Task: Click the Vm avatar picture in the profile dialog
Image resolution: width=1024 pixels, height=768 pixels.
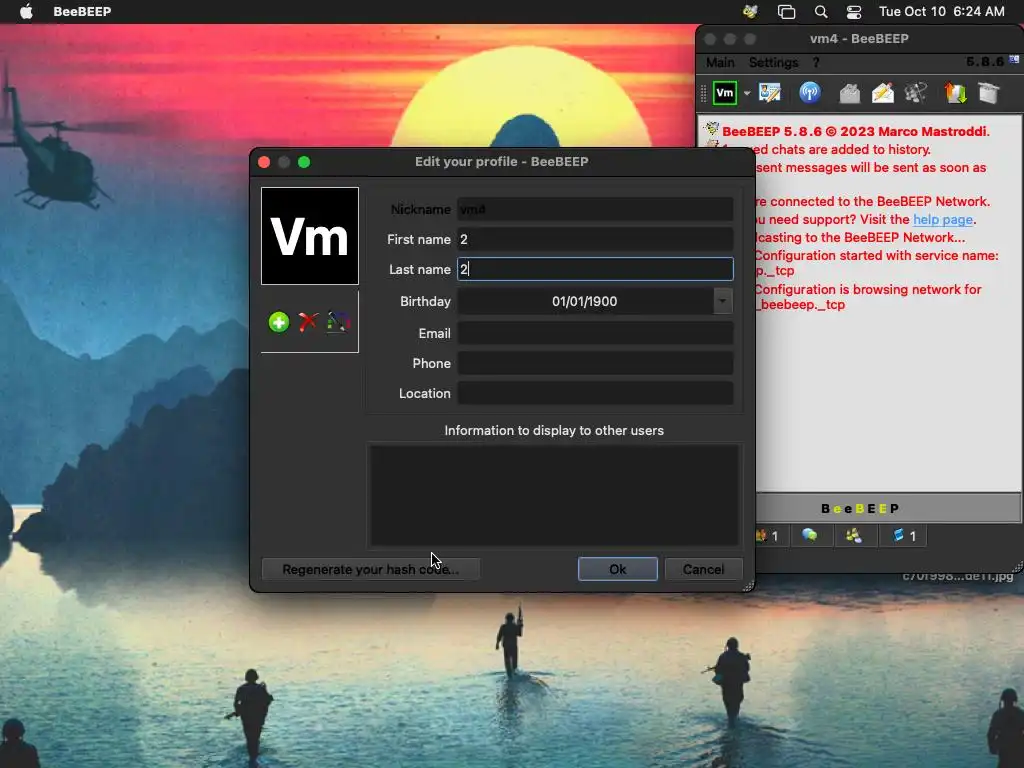Action: 310,236
